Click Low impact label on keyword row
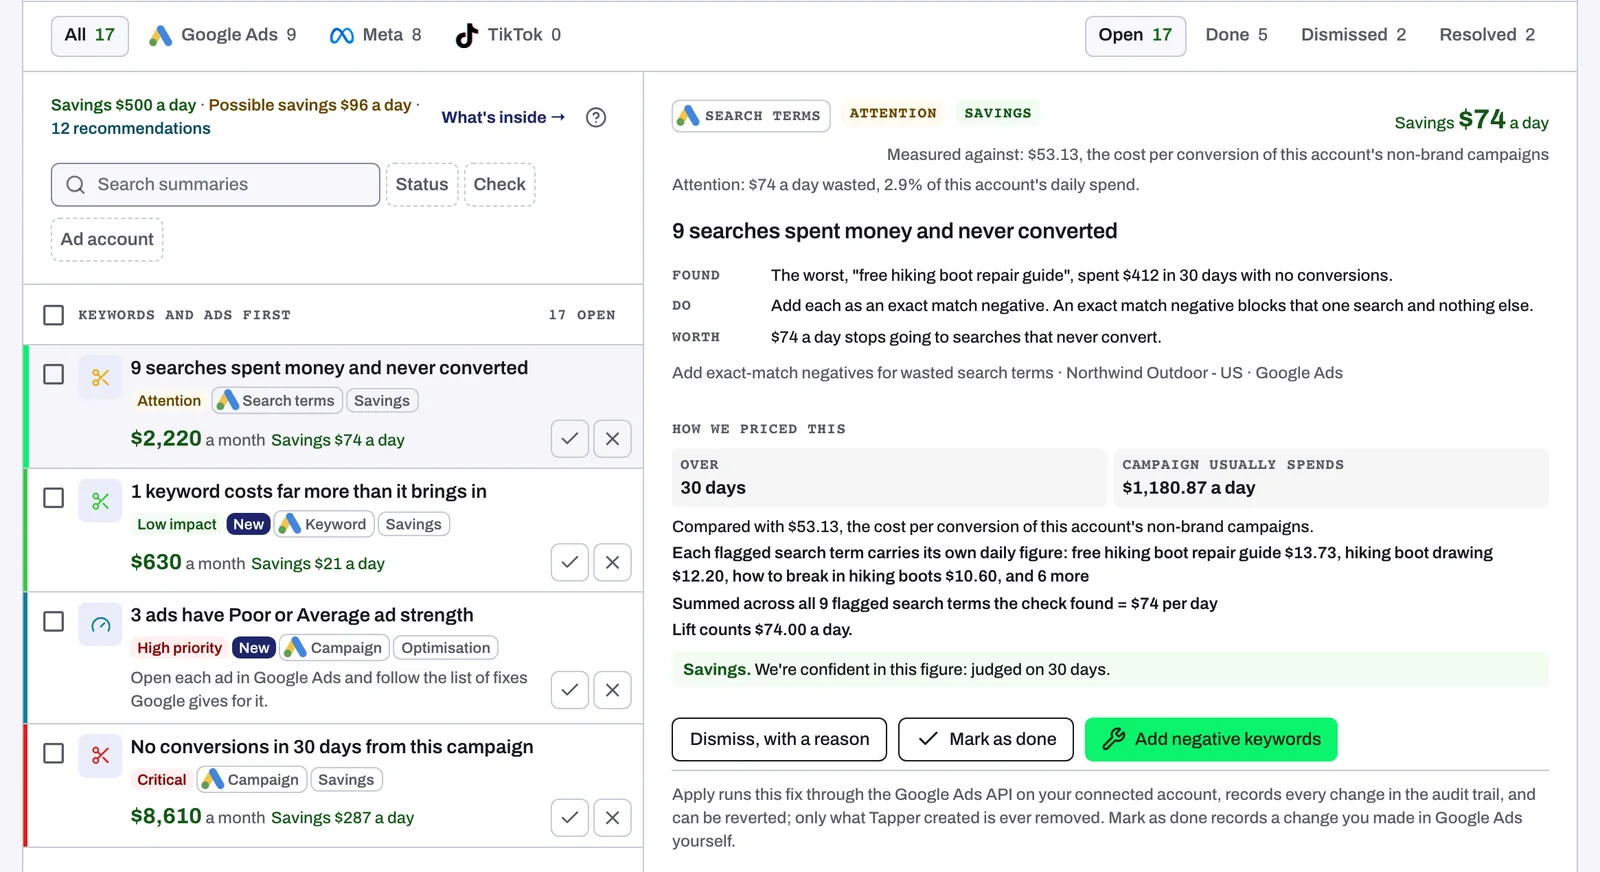The image size is (1600, 872). tap(177, 524)
